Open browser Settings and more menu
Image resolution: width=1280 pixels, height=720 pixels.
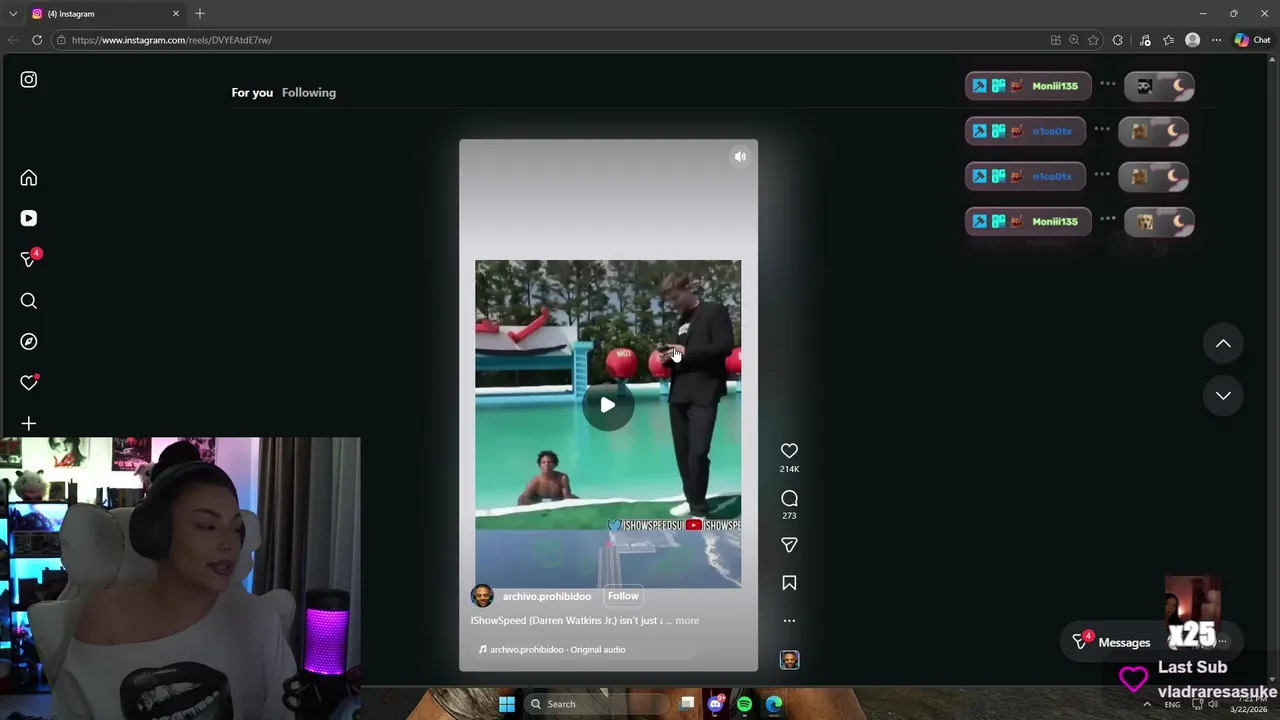[x=1216, y=40]
